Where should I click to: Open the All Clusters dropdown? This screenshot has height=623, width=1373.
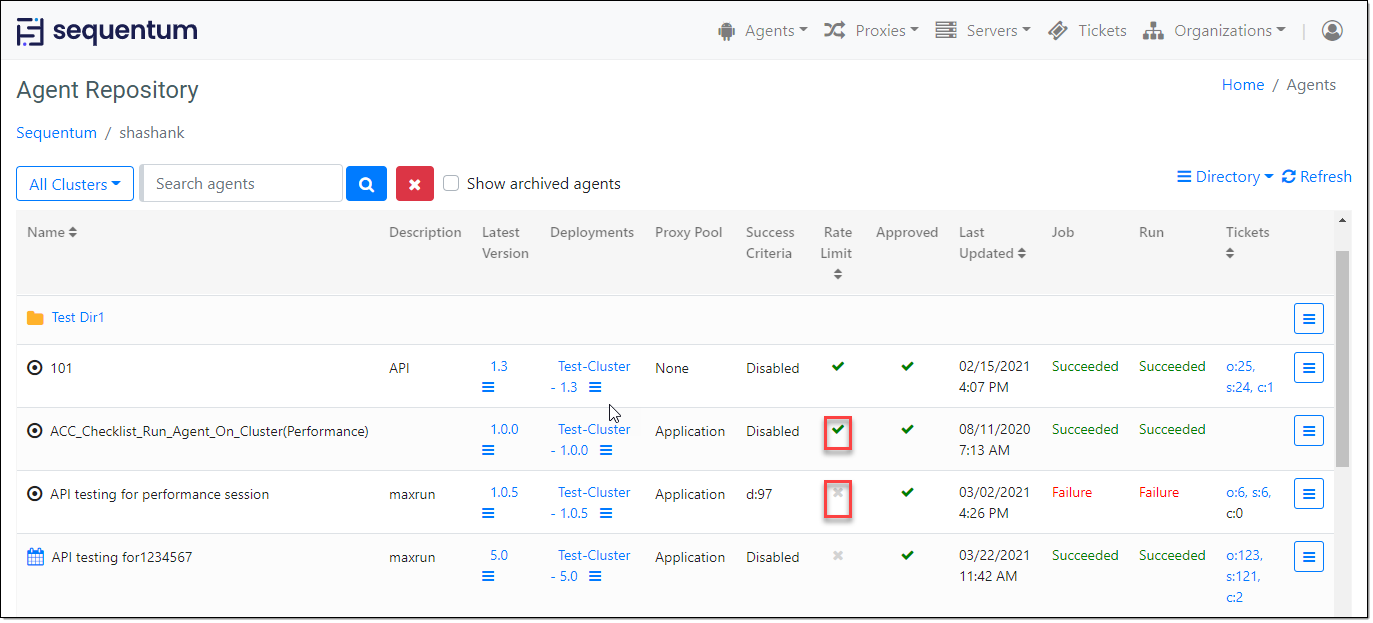75,184
